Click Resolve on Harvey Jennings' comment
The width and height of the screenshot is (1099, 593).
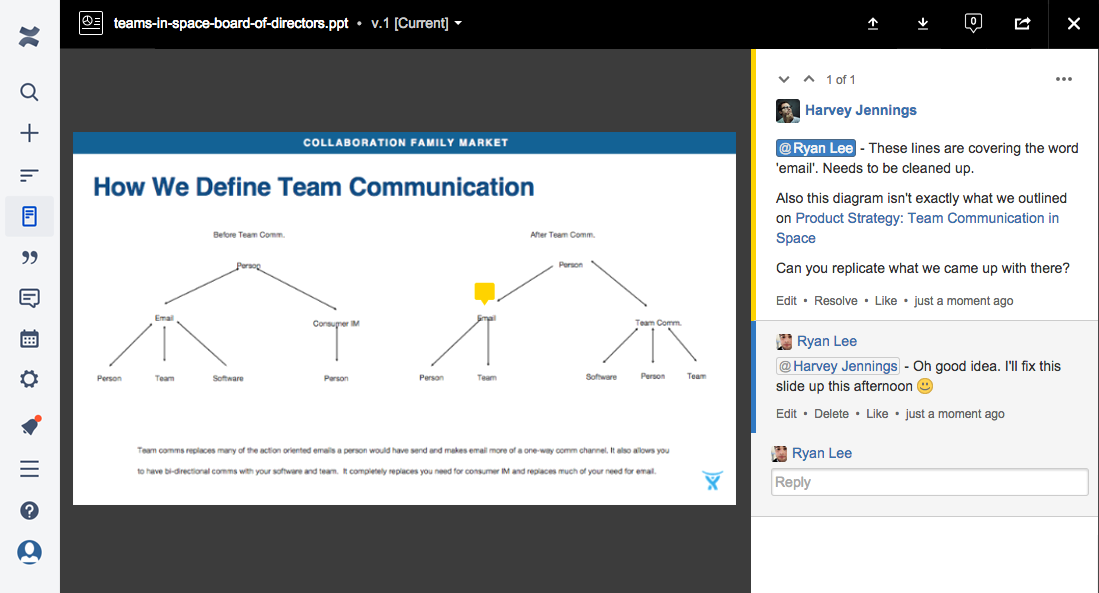point(835,301)
